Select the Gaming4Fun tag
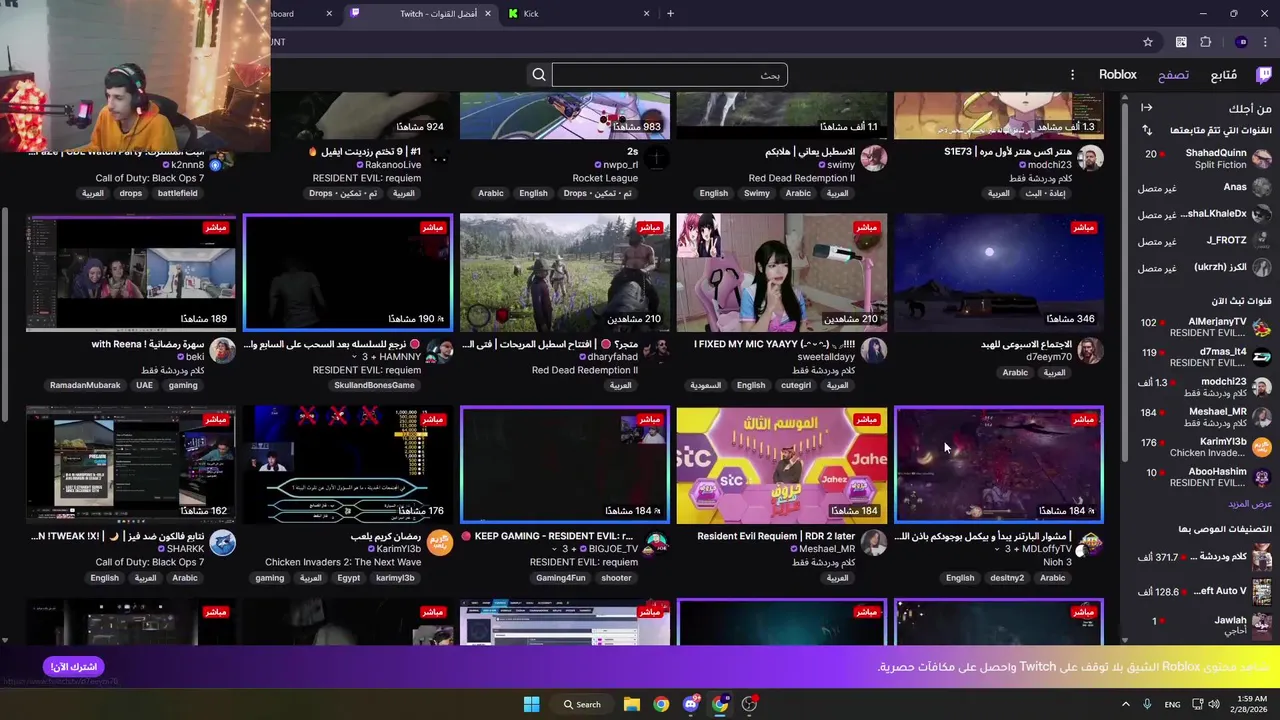Screen dimensions: 1280x720 tap(561, 578)
